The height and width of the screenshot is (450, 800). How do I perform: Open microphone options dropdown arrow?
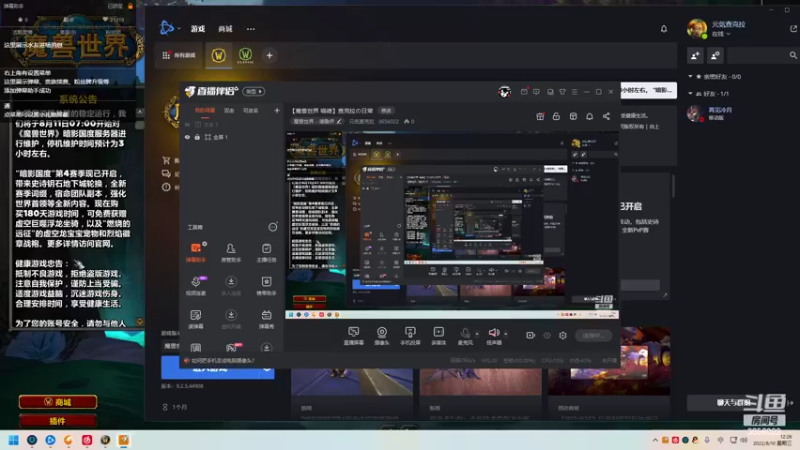477,334
